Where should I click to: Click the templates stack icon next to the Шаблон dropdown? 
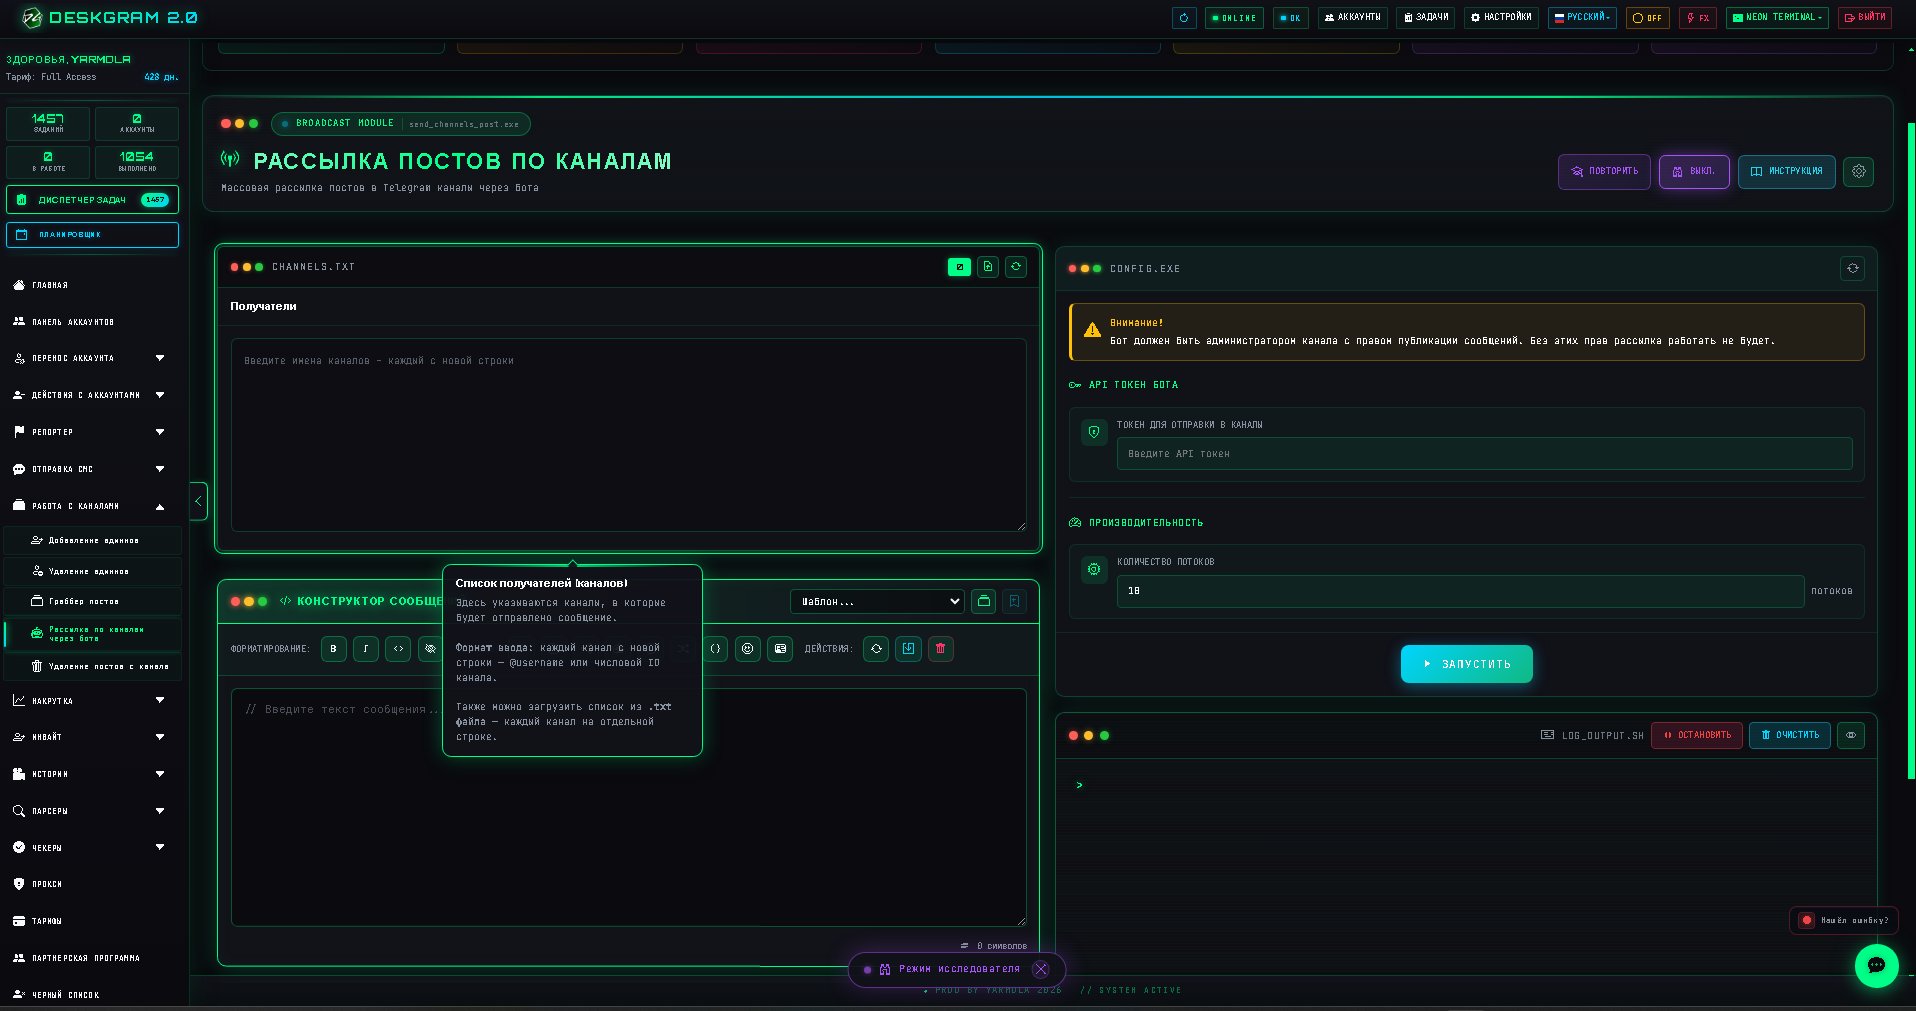[x=984, y=601]
